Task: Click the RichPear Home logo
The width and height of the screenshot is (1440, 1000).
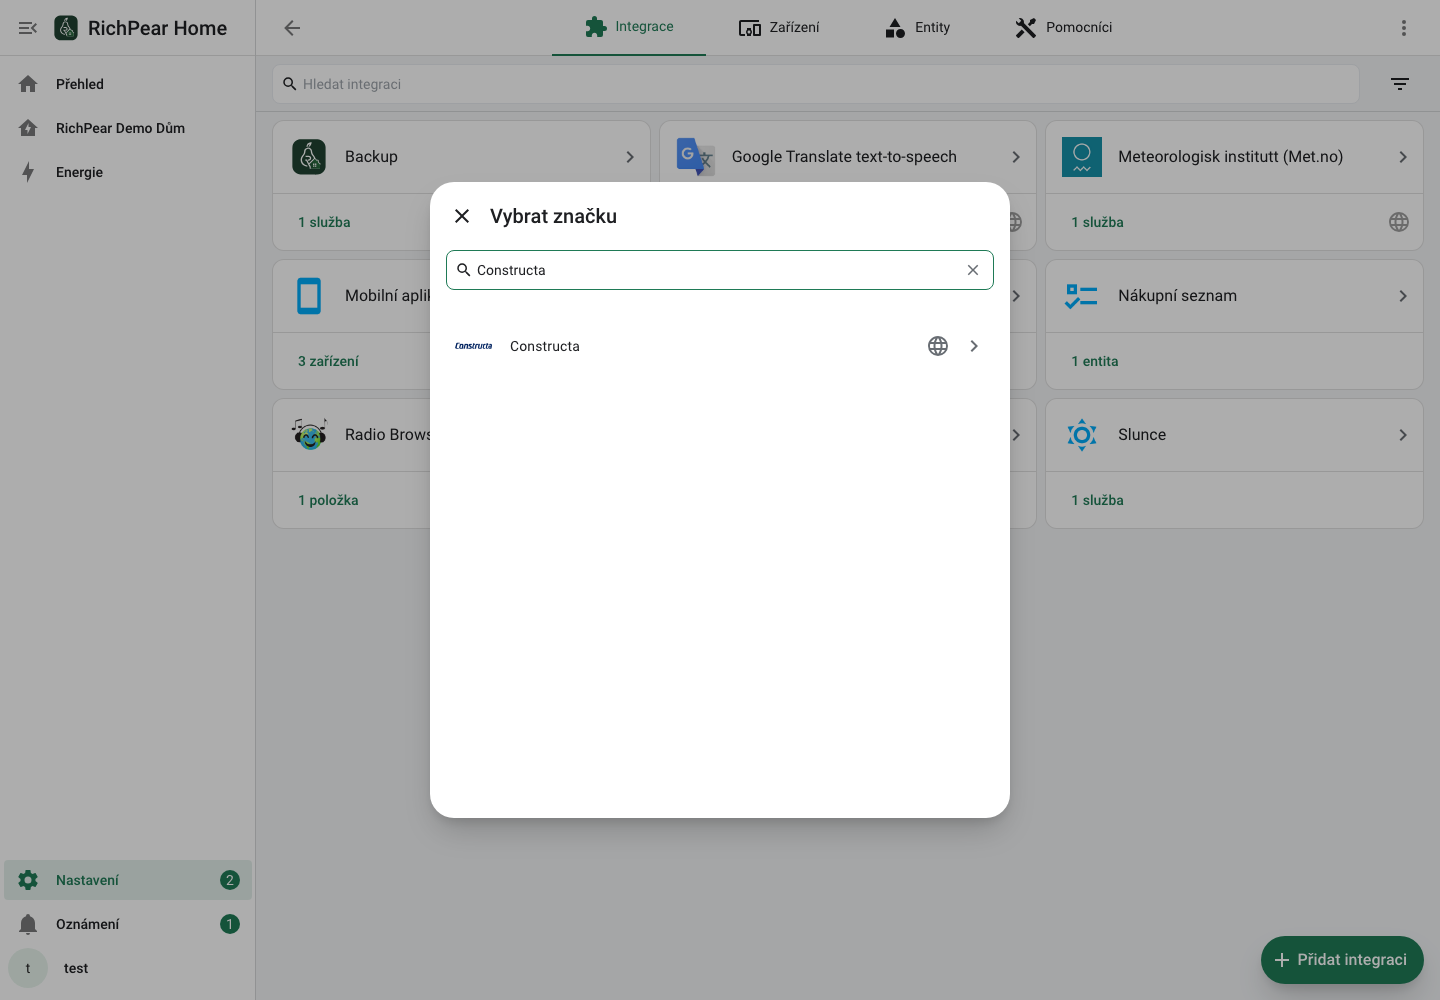Action: click(x=66, y=28)
